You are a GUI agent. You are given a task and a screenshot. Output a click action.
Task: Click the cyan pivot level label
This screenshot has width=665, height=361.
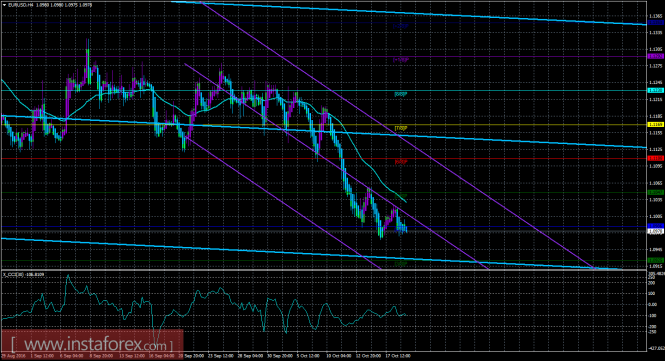(401, 94)
